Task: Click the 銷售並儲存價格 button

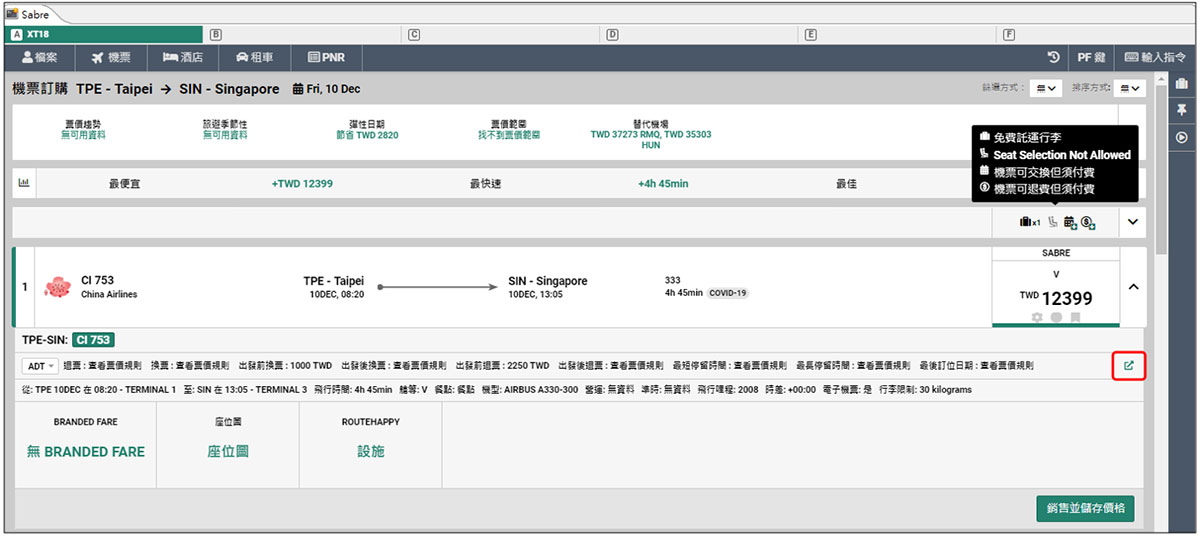Action: coord(1085,508)
